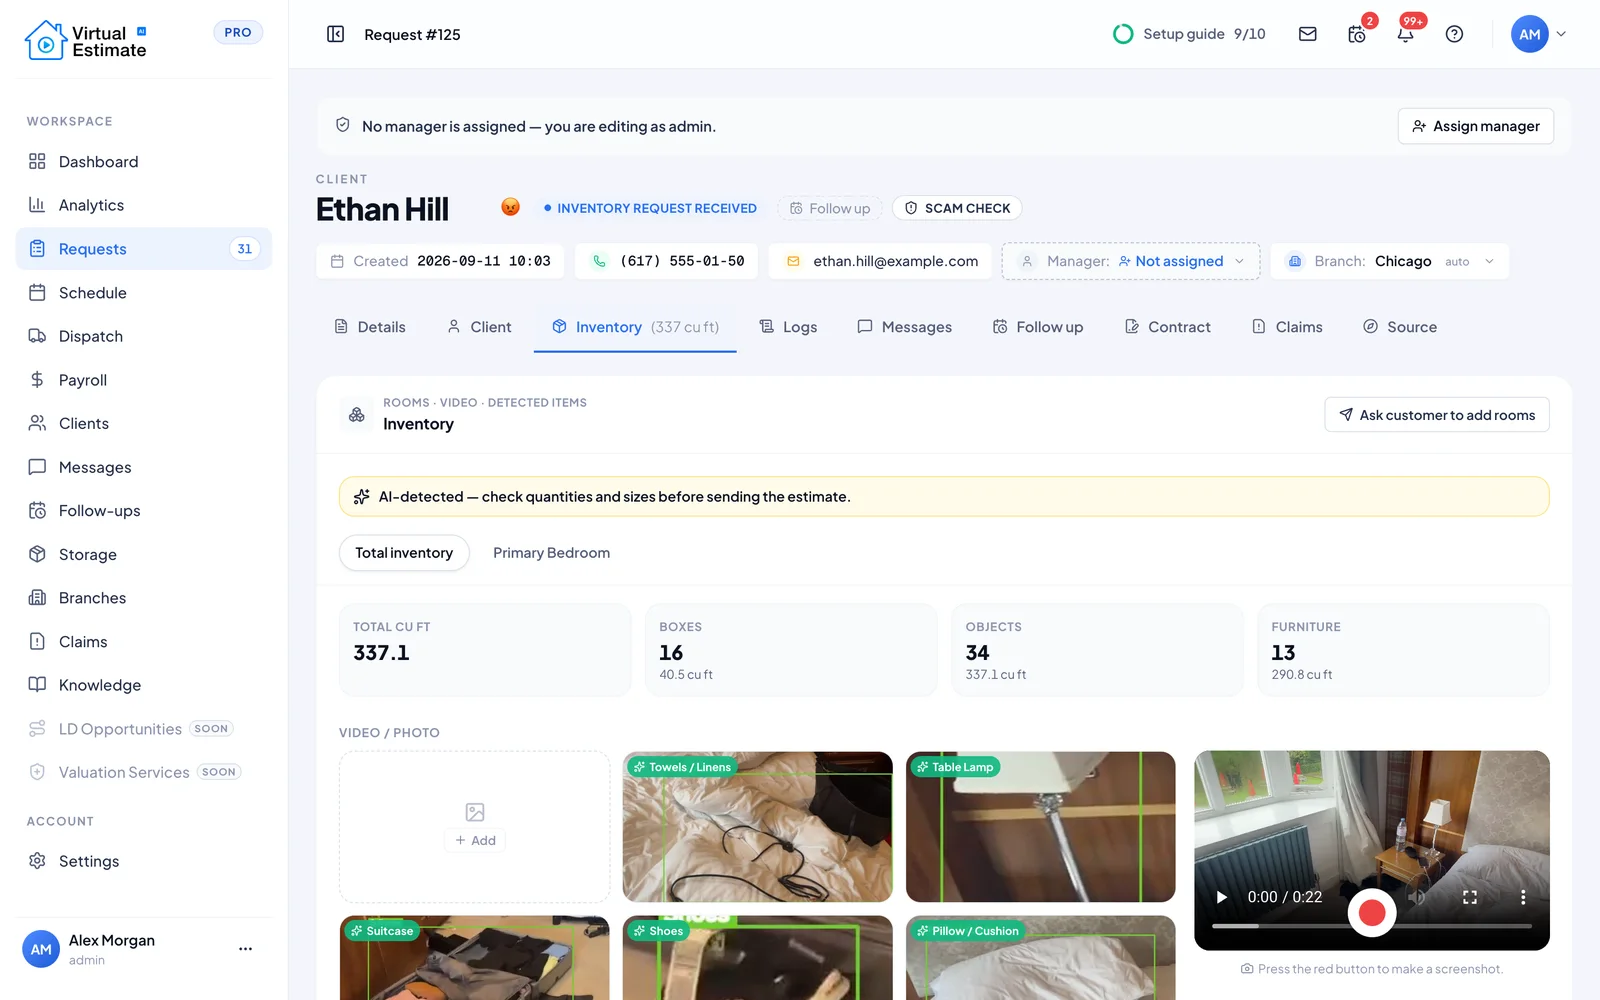Open Settings in the sidebar

pos(144,861)
